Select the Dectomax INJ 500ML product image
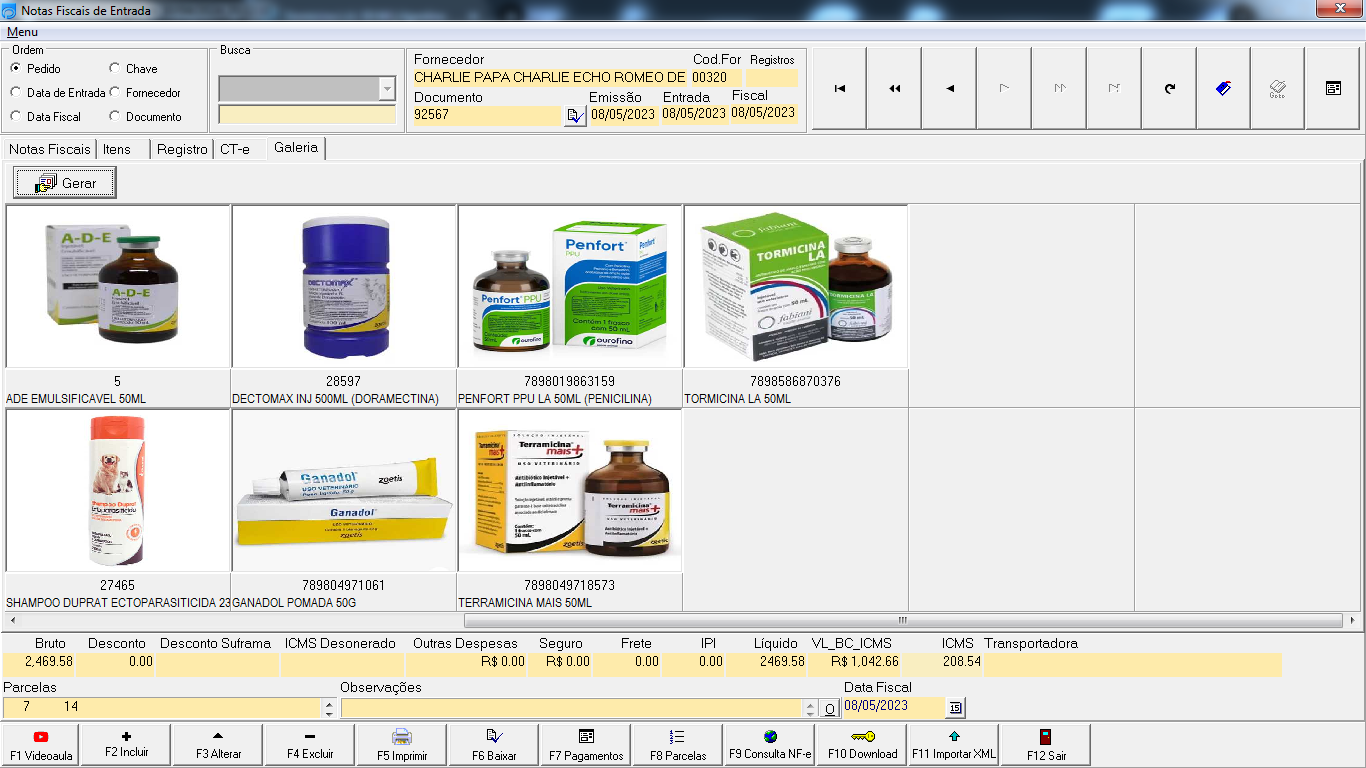 tap(344, 287)
